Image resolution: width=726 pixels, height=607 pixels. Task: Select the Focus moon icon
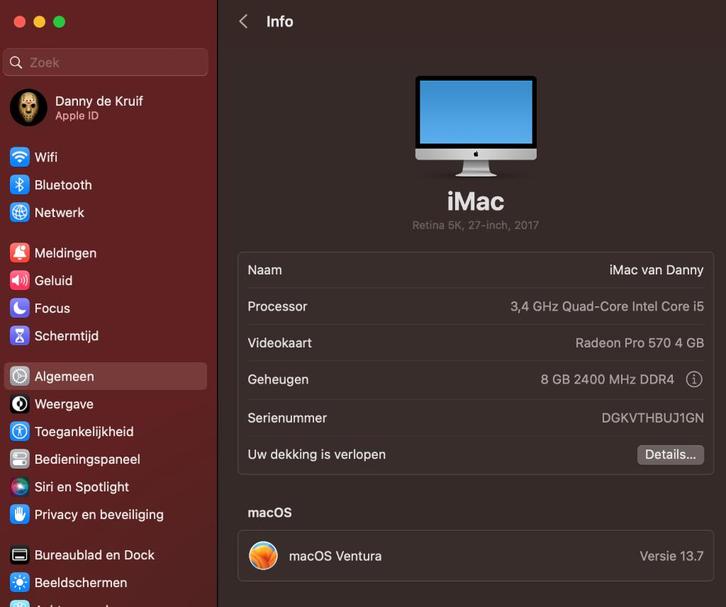(x=19, y=308)
